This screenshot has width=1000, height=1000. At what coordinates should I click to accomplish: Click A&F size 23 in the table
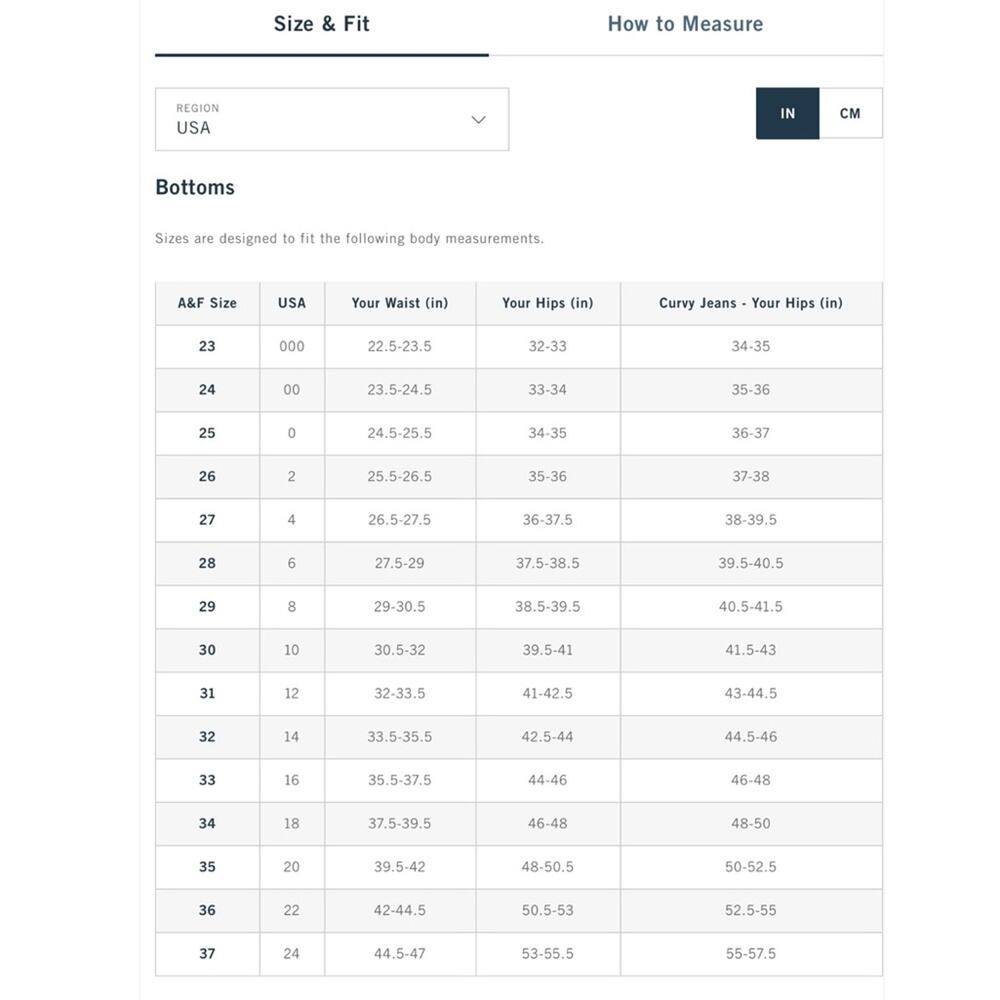(x=207, y=346)
